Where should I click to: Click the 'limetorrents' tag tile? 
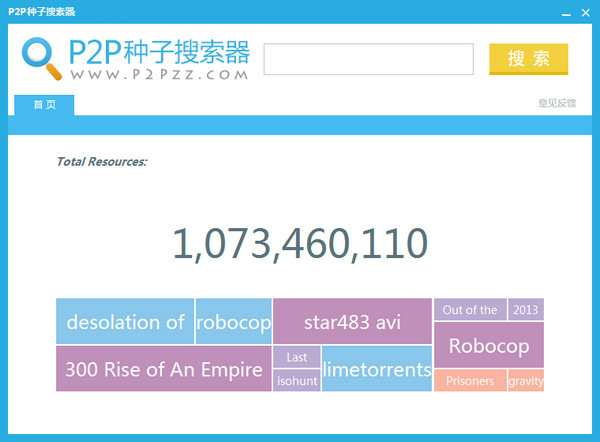click(377, 369)
